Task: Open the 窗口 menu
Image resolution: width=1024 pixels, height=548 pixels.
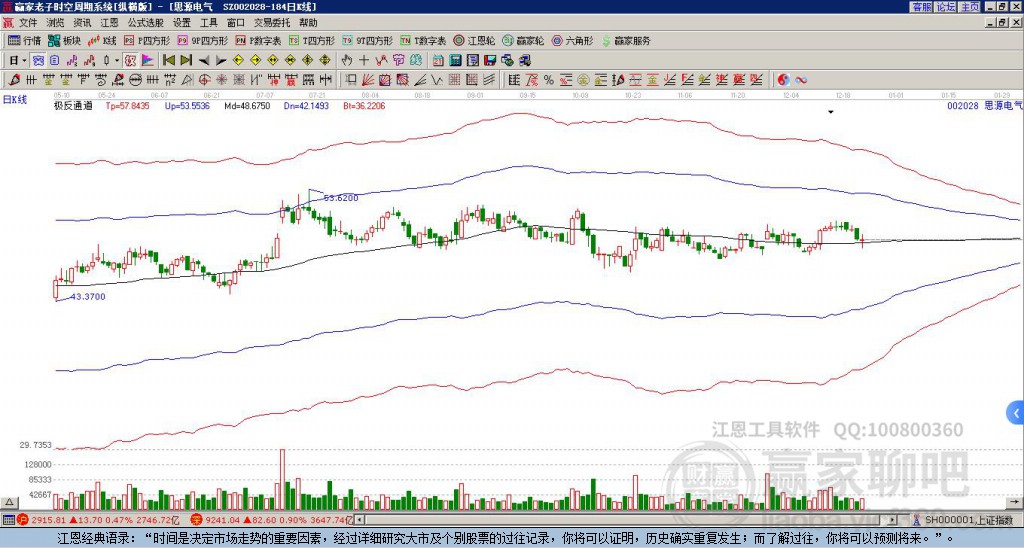Action: click(236, 23)
